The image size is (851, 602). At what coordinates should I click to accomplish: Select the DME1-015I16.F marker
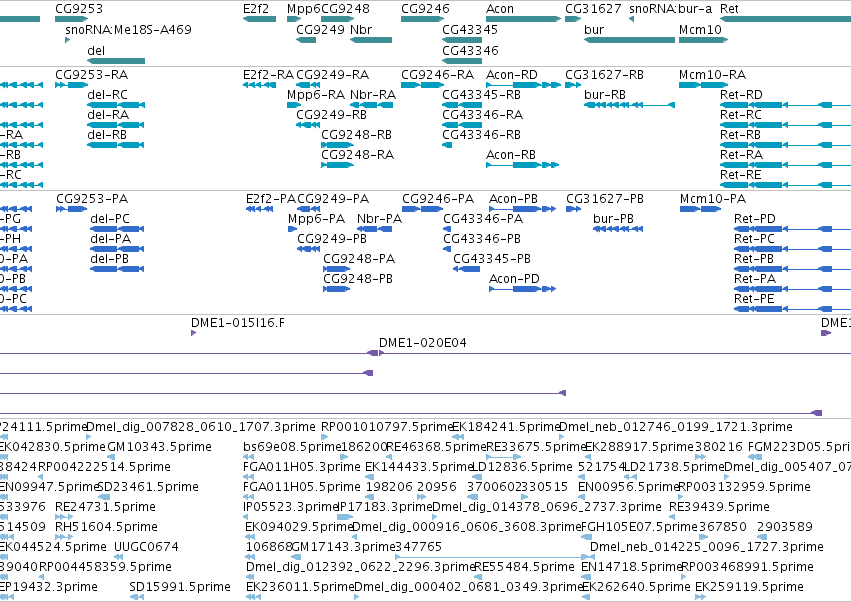pos(193,333)
